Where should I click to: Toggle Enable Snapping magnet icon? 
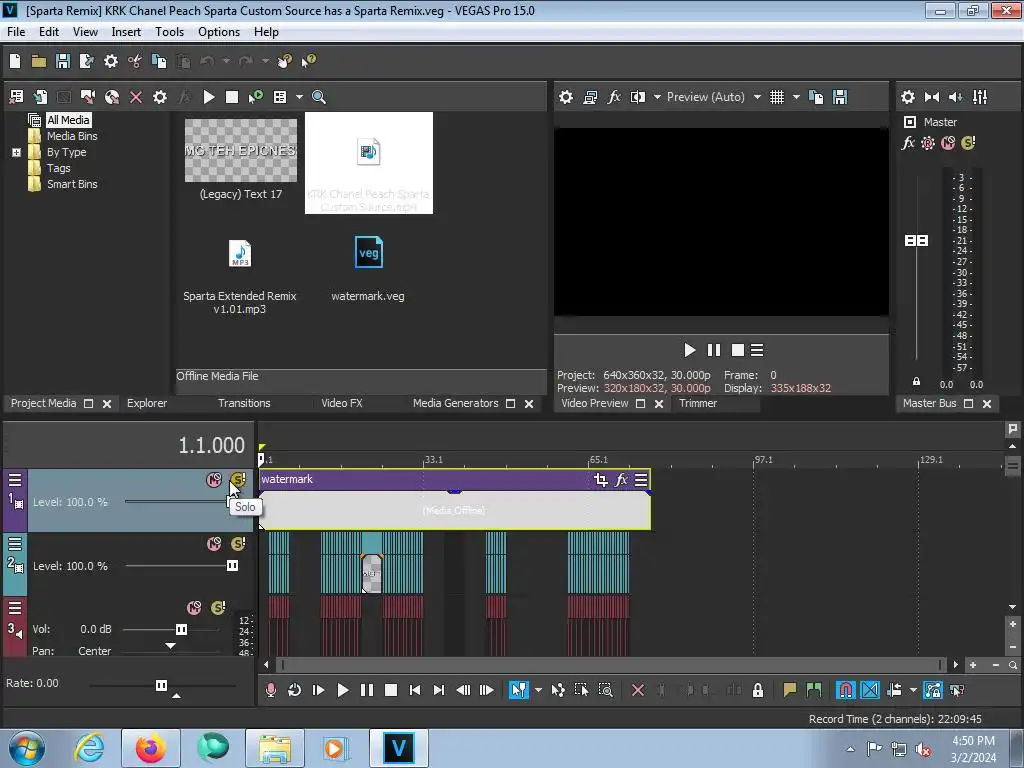point(845,690)
